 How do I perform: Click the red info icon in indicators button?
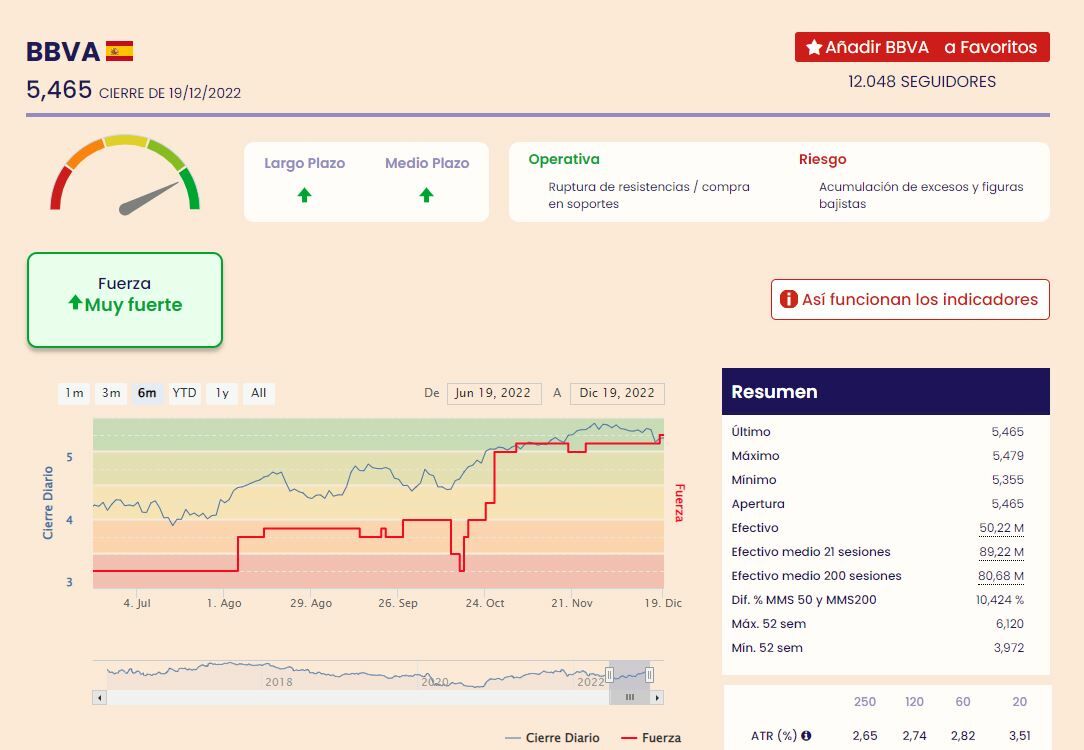[x=788, y=299]
